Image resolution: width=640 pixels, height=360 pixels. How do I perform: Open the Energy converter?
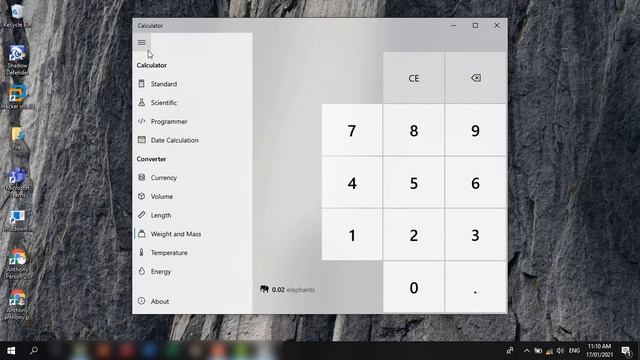click(192, 271)
